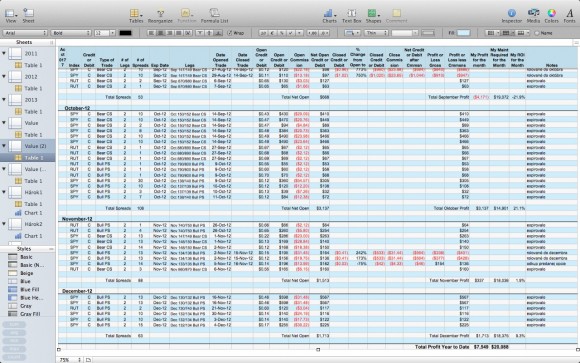Apply currency format with euro button
The width and height of the screenshot is (580, 363).
(272, 33)
